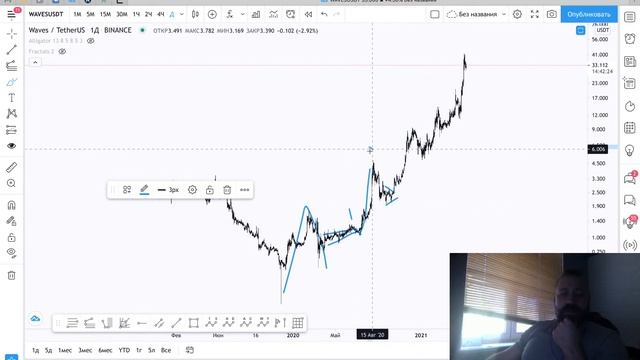Open drawing settings gear in floating toolbar
The width and height of the screenshot is (640, 360).
[192, 190]
